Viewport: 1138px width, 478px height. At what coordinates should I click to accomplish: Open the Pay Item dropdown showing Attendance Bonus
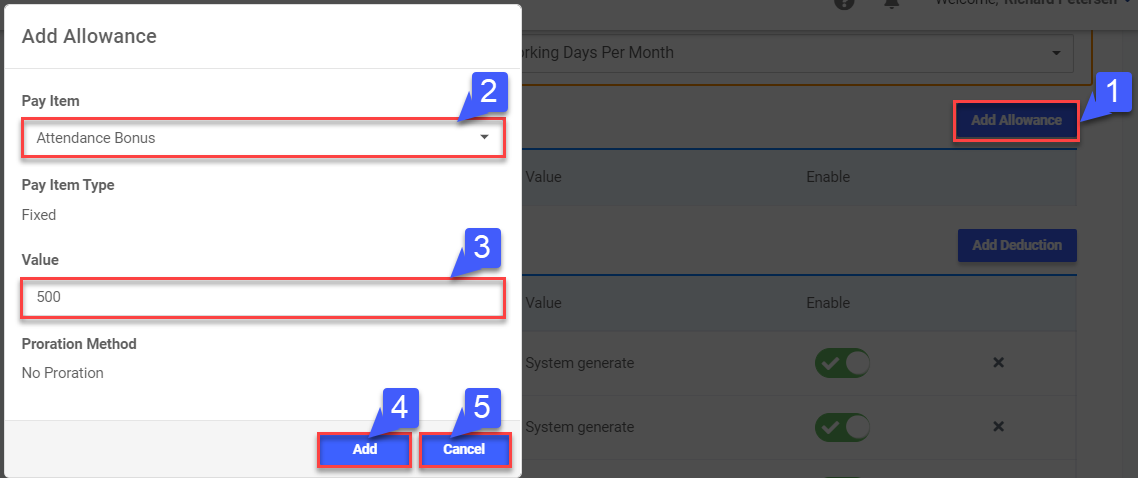[262, 138]
